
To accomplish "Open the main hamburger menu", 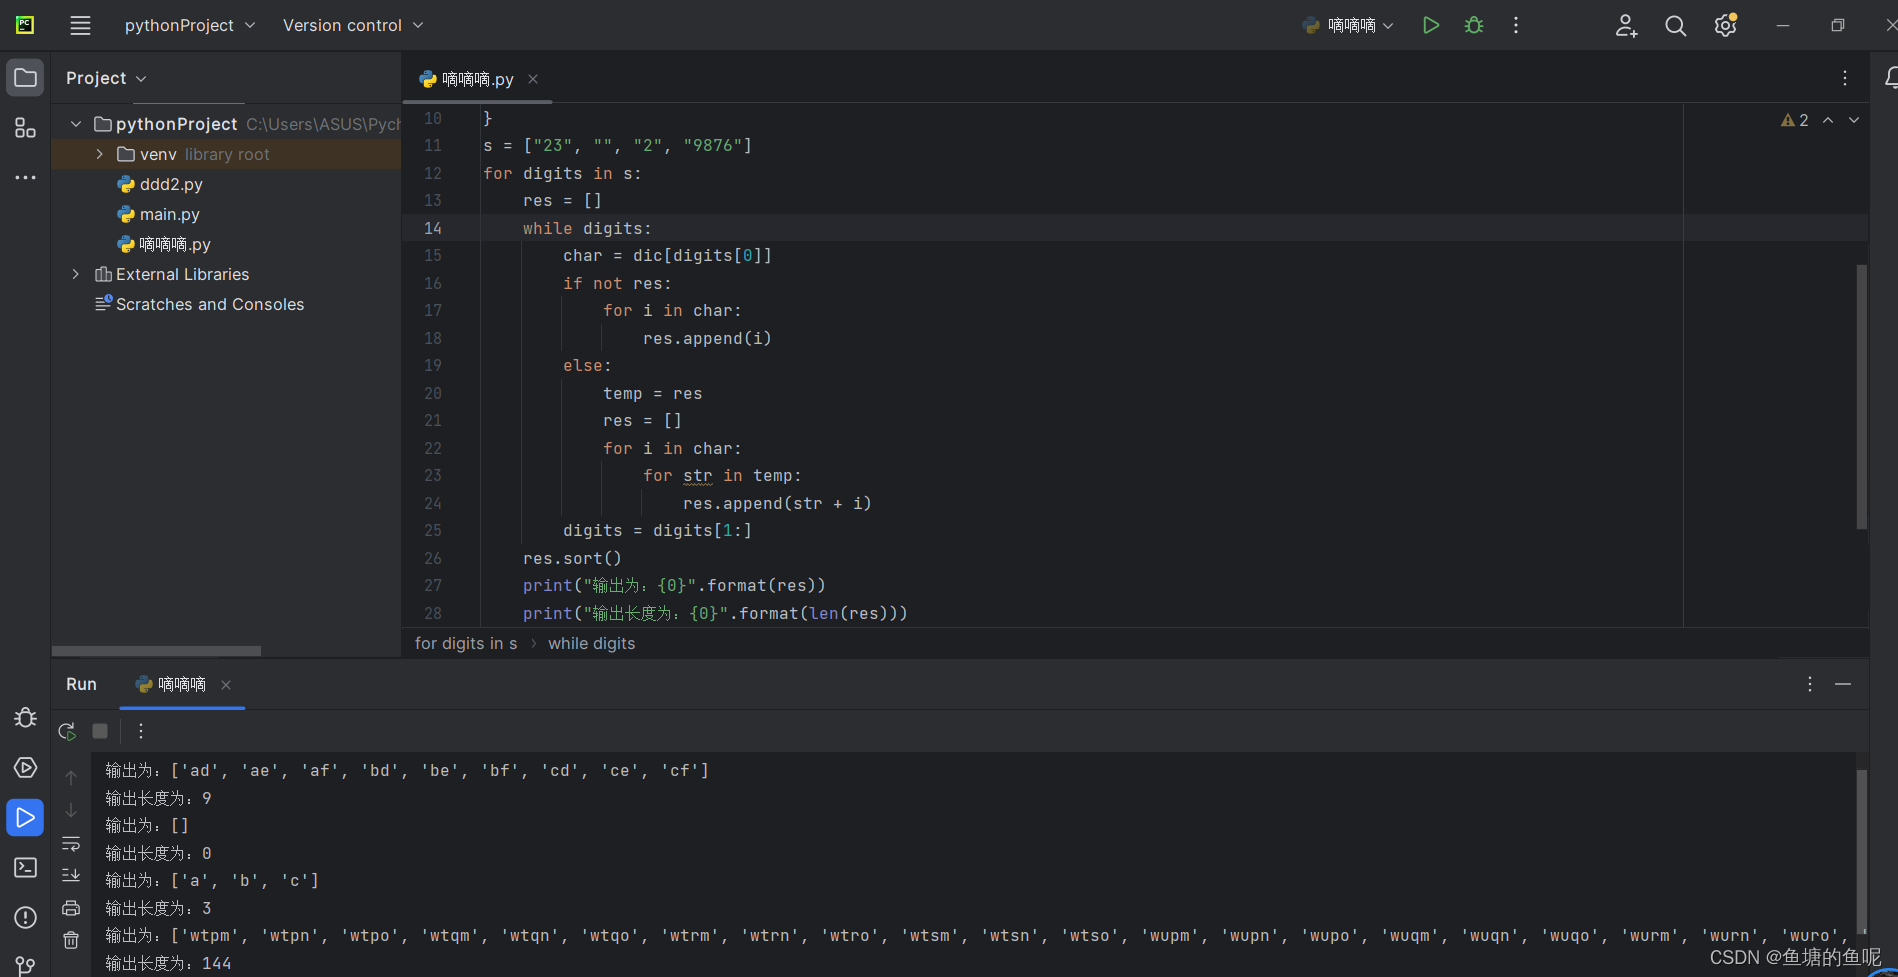I will (81, 25).
